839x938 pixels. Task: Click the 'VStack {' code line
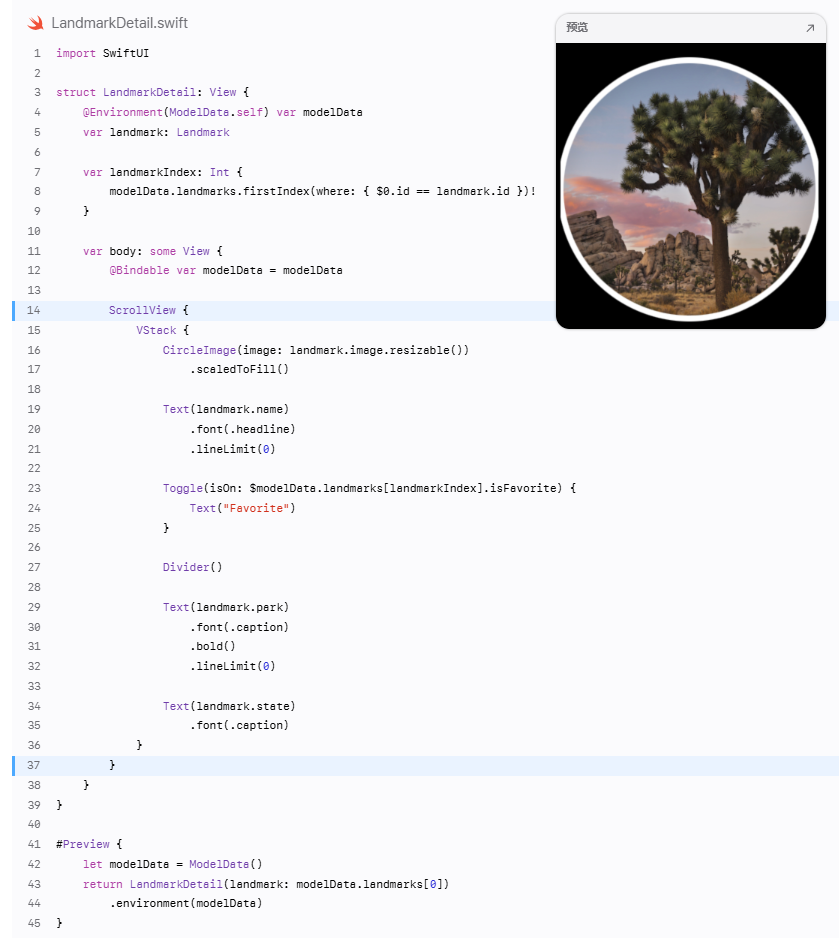pos(162,330)
